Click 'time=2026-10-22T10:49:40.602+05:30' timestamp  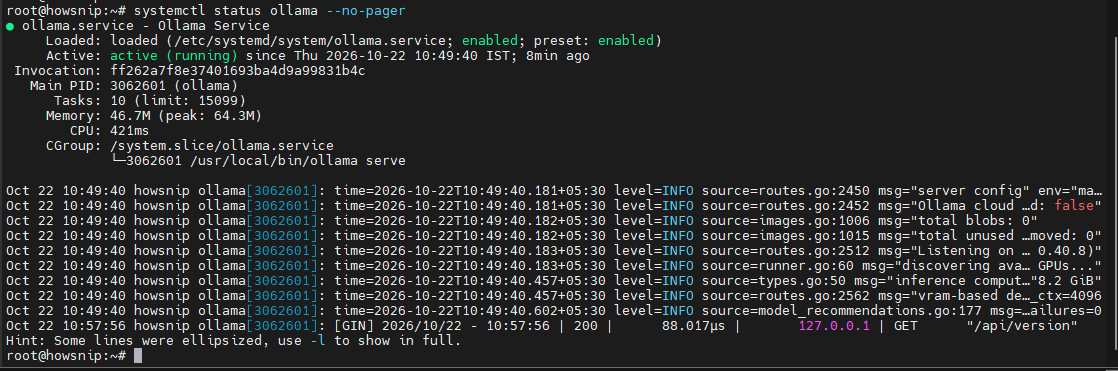tap(469, 311)
